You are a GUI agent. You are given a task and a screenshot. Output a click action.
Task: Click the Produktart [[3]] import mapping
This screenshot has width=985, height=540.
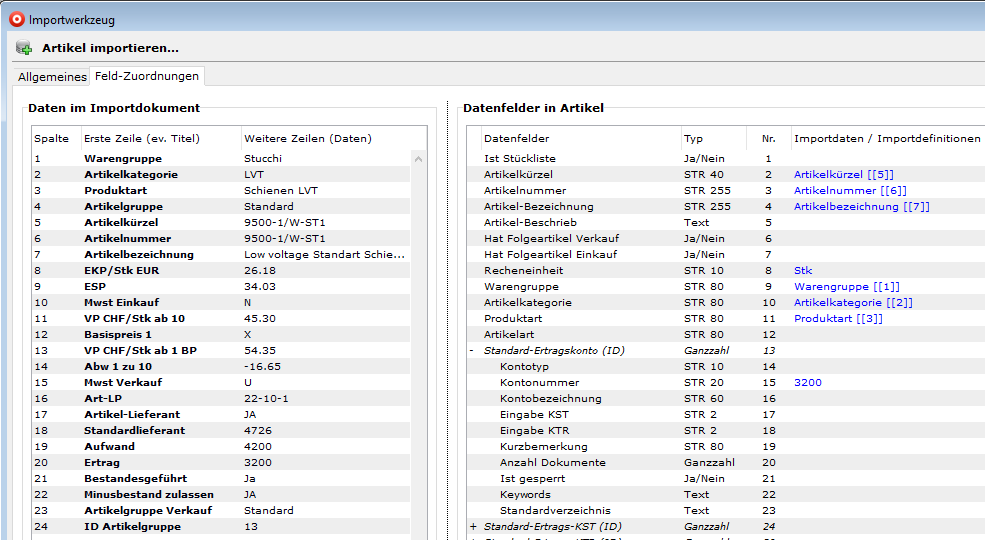click(838, 319)
